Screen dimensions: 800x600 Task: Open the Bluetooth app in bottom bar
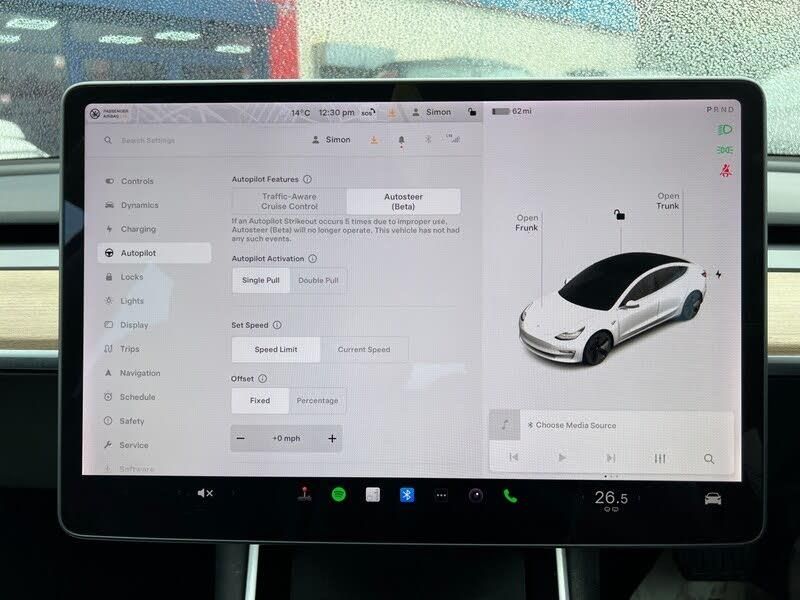(407, 495)
